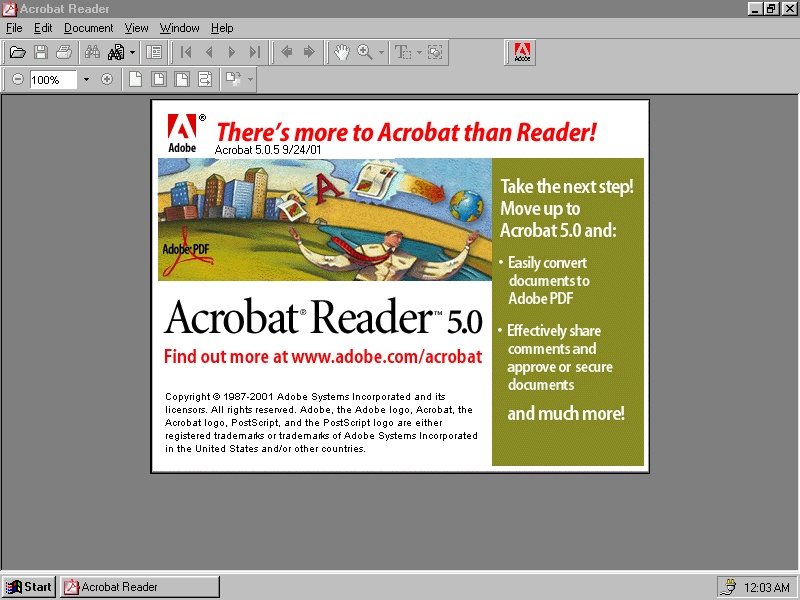Select the Graphics Select tool
Image resolution: width=800 pixels, height=600 pixels.
pyautogui.click(x=435, y=52)
